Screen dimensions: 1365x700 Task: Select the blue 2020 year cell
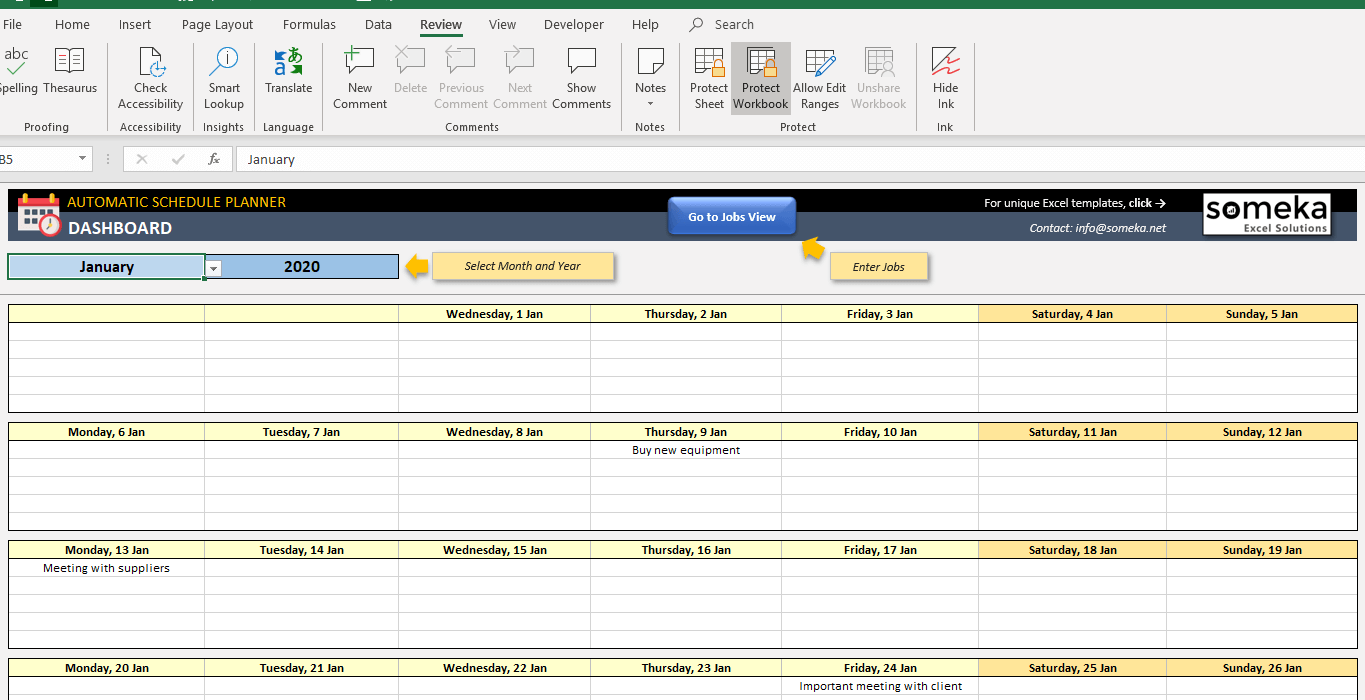301,266
